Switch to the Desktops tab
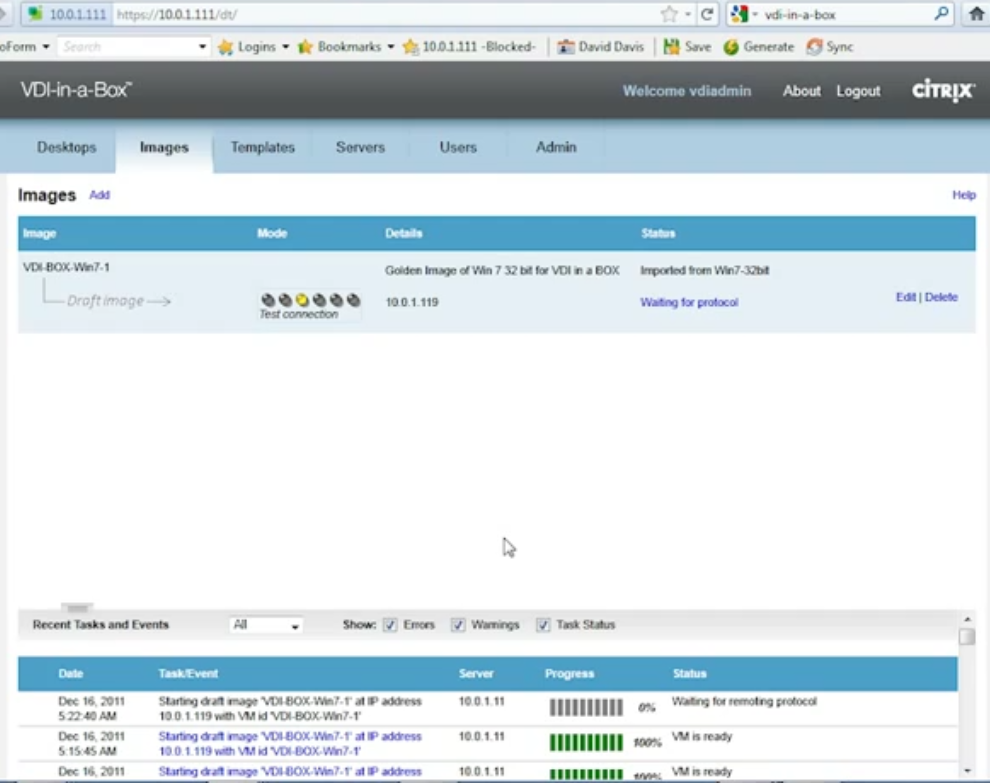The height and width of the screenshot is (783, 990). [x=66, y=147]
